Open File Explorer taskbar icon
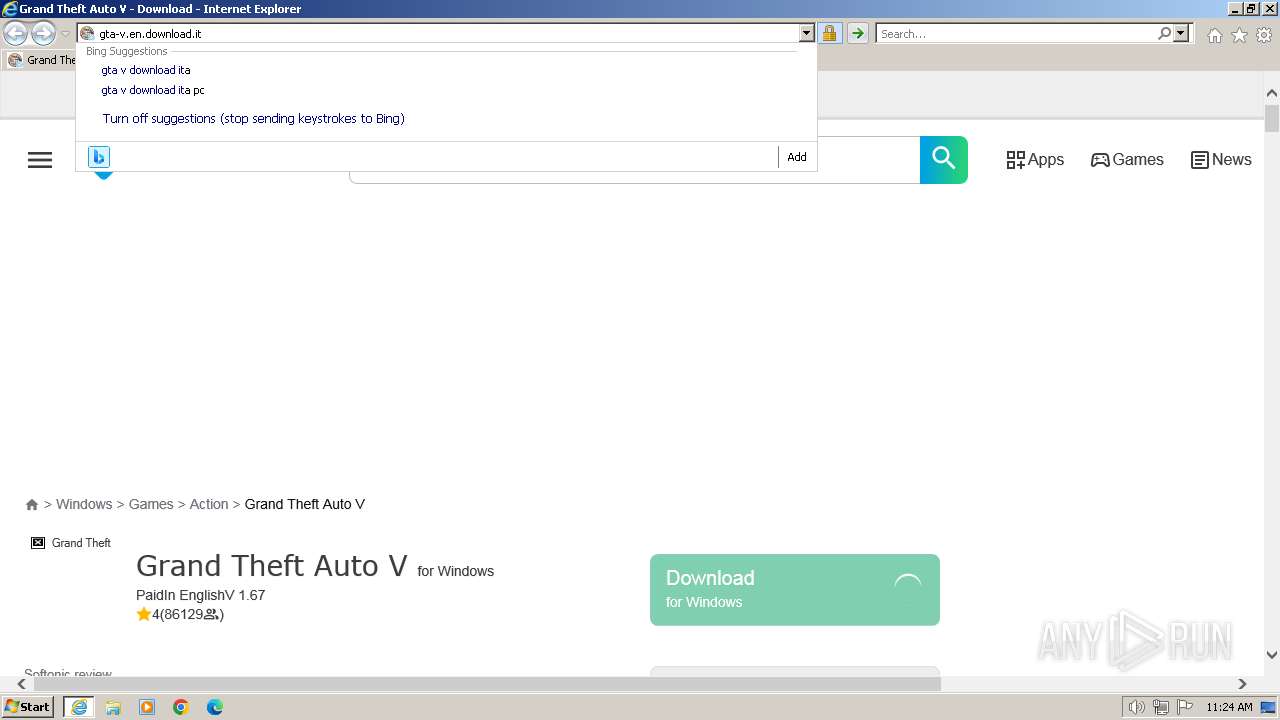This screenshot has height=720, width=1280. [x=113, y=707]
